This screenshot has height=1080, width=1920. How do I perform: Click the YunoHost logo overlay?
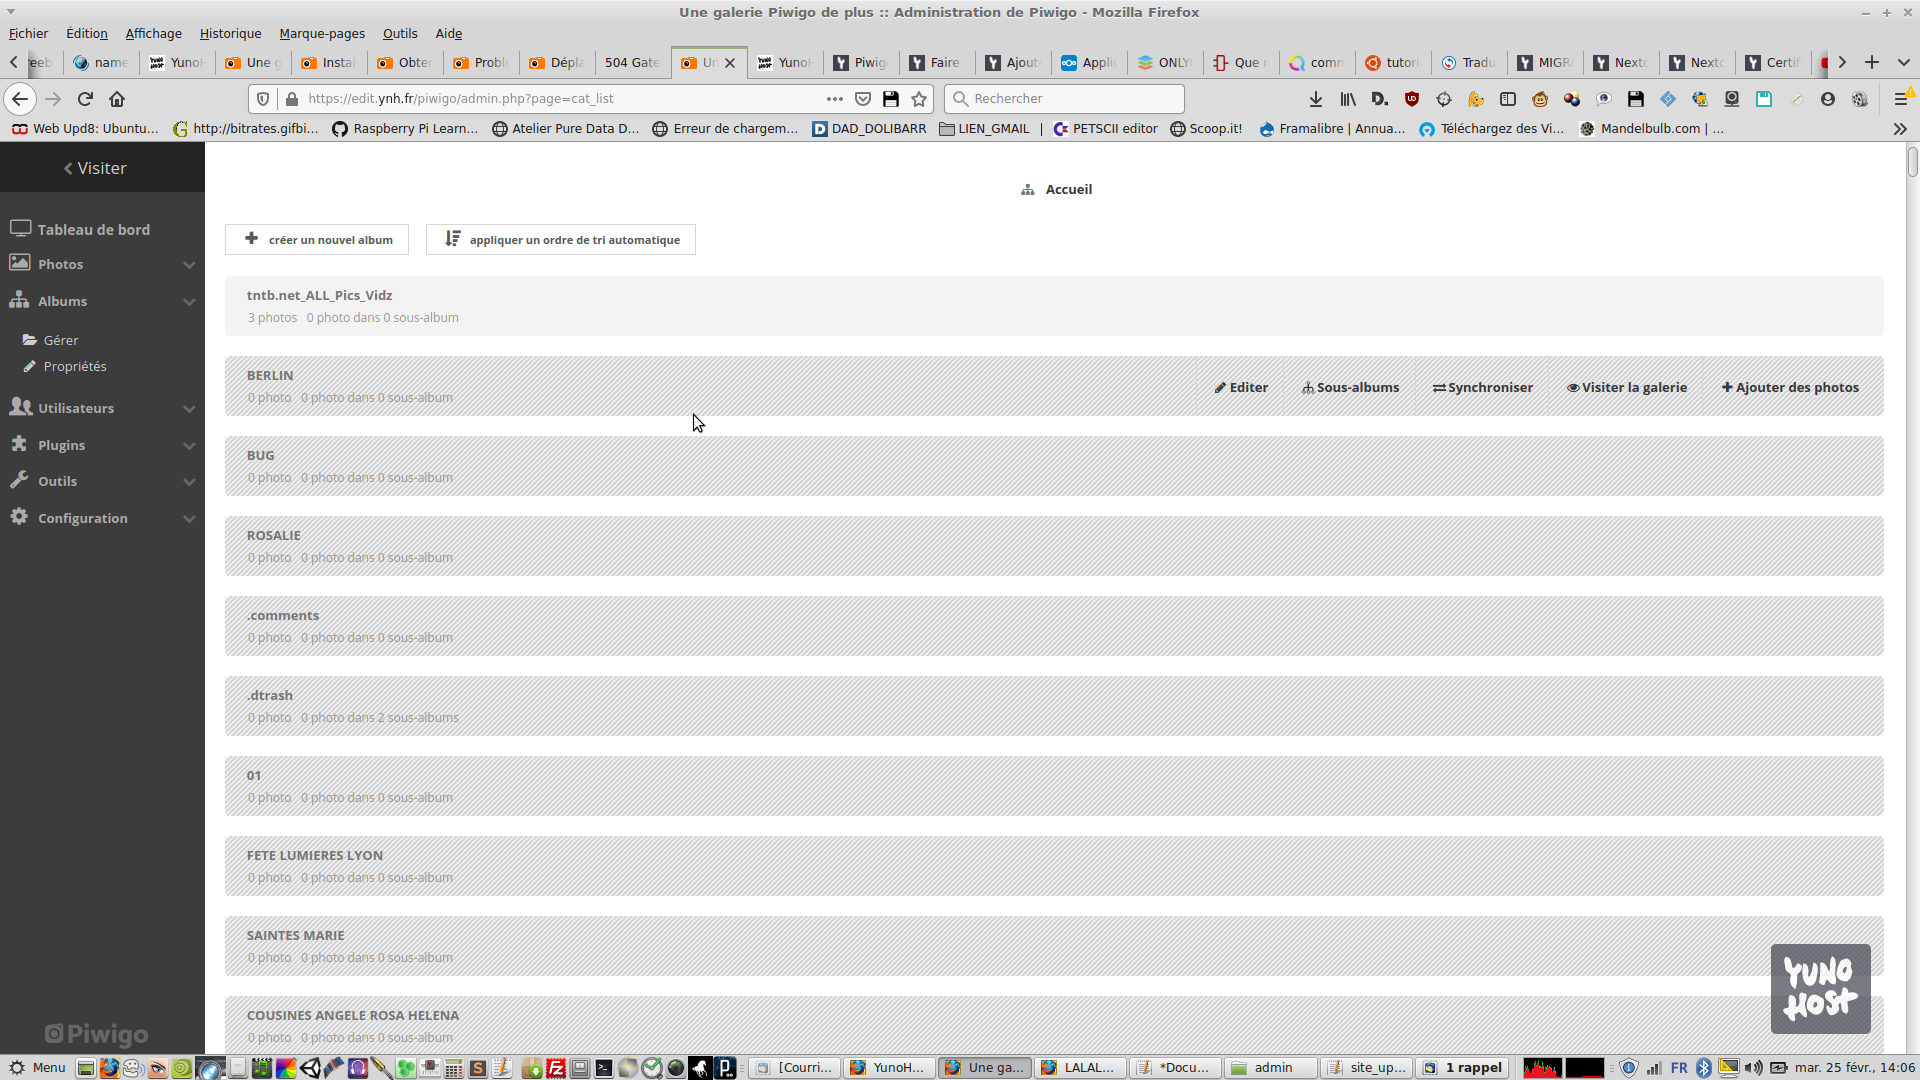1820,988
